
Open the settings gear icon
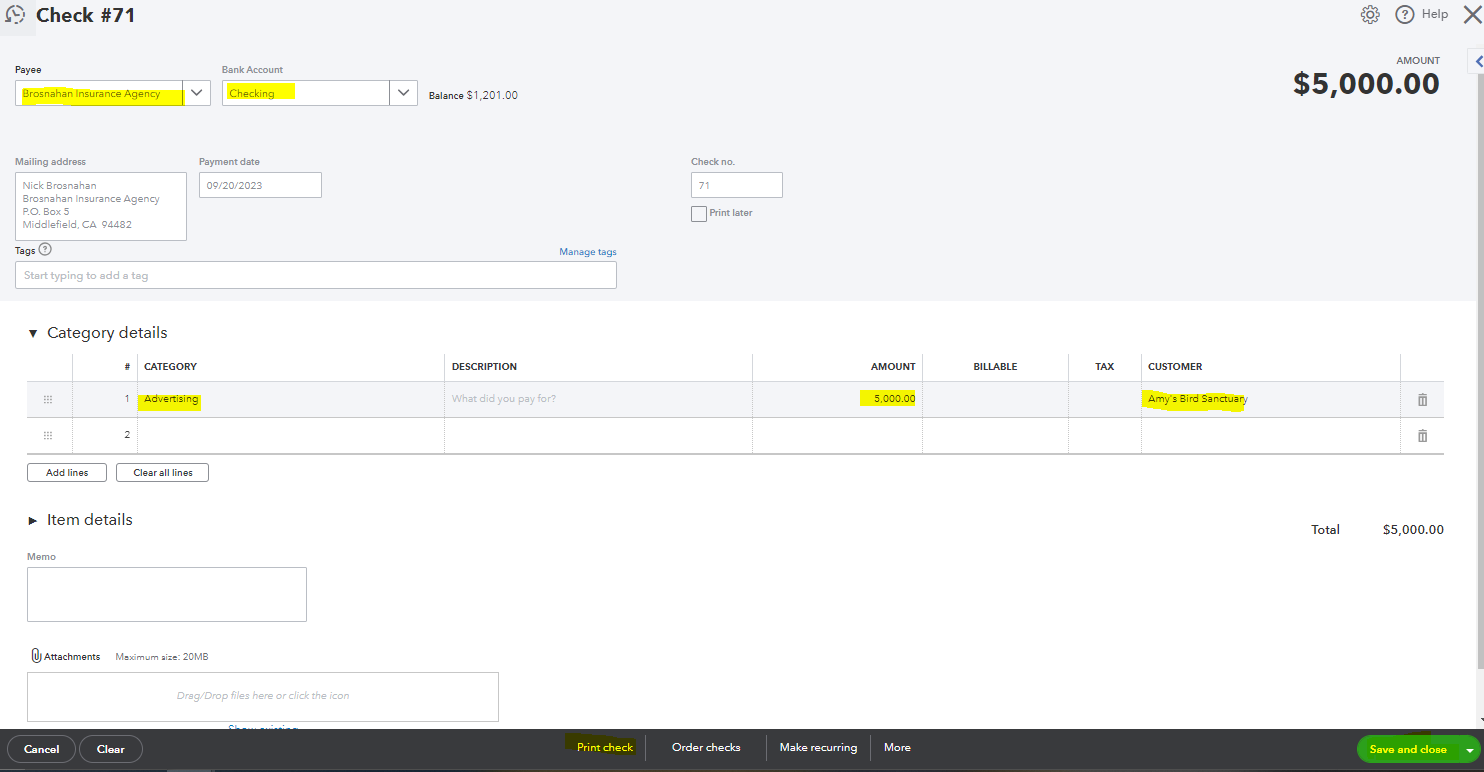click(x=1370, y=14)
